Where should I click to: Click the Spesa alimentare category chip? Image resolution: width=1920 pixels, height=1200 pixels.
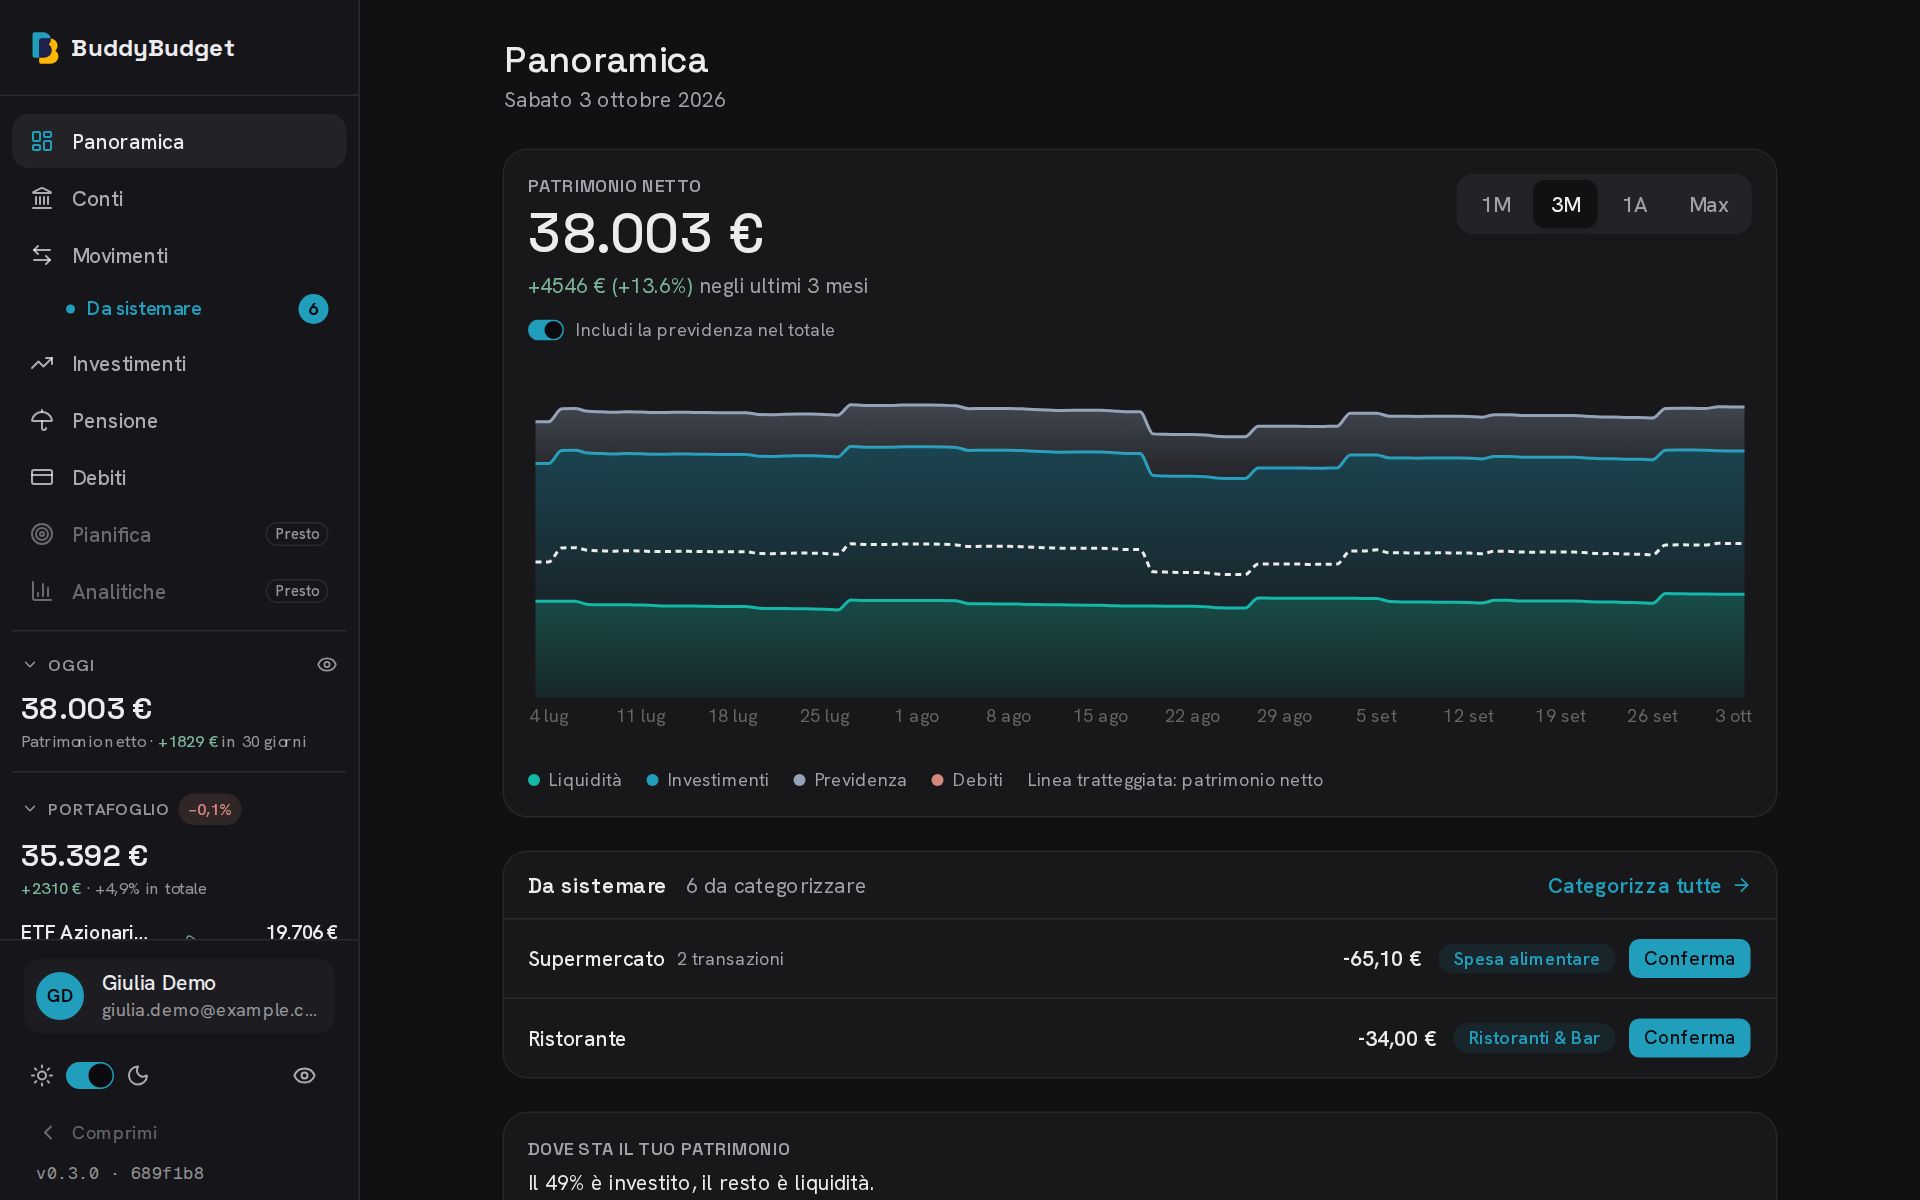tap(1526, 958)
